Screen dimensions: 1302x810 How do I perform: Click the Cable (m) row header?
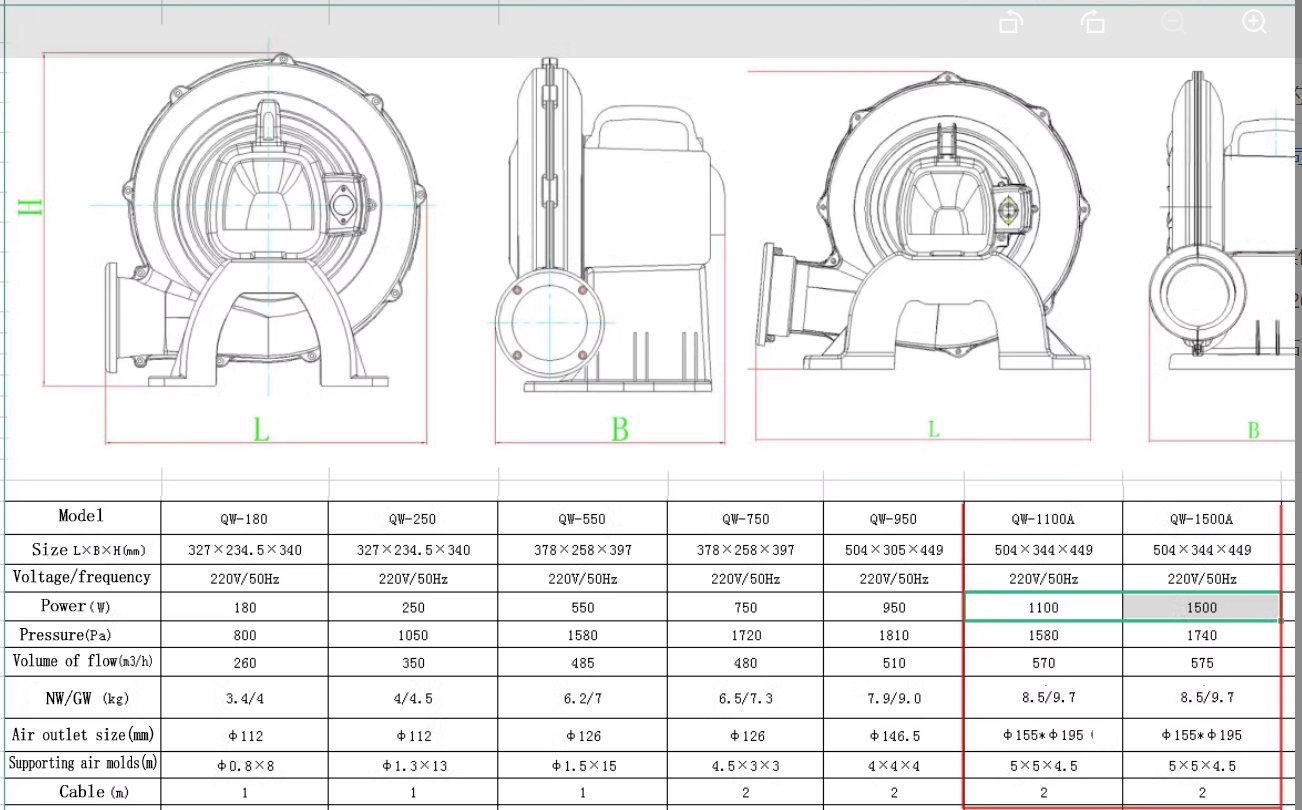coord(82,792)
